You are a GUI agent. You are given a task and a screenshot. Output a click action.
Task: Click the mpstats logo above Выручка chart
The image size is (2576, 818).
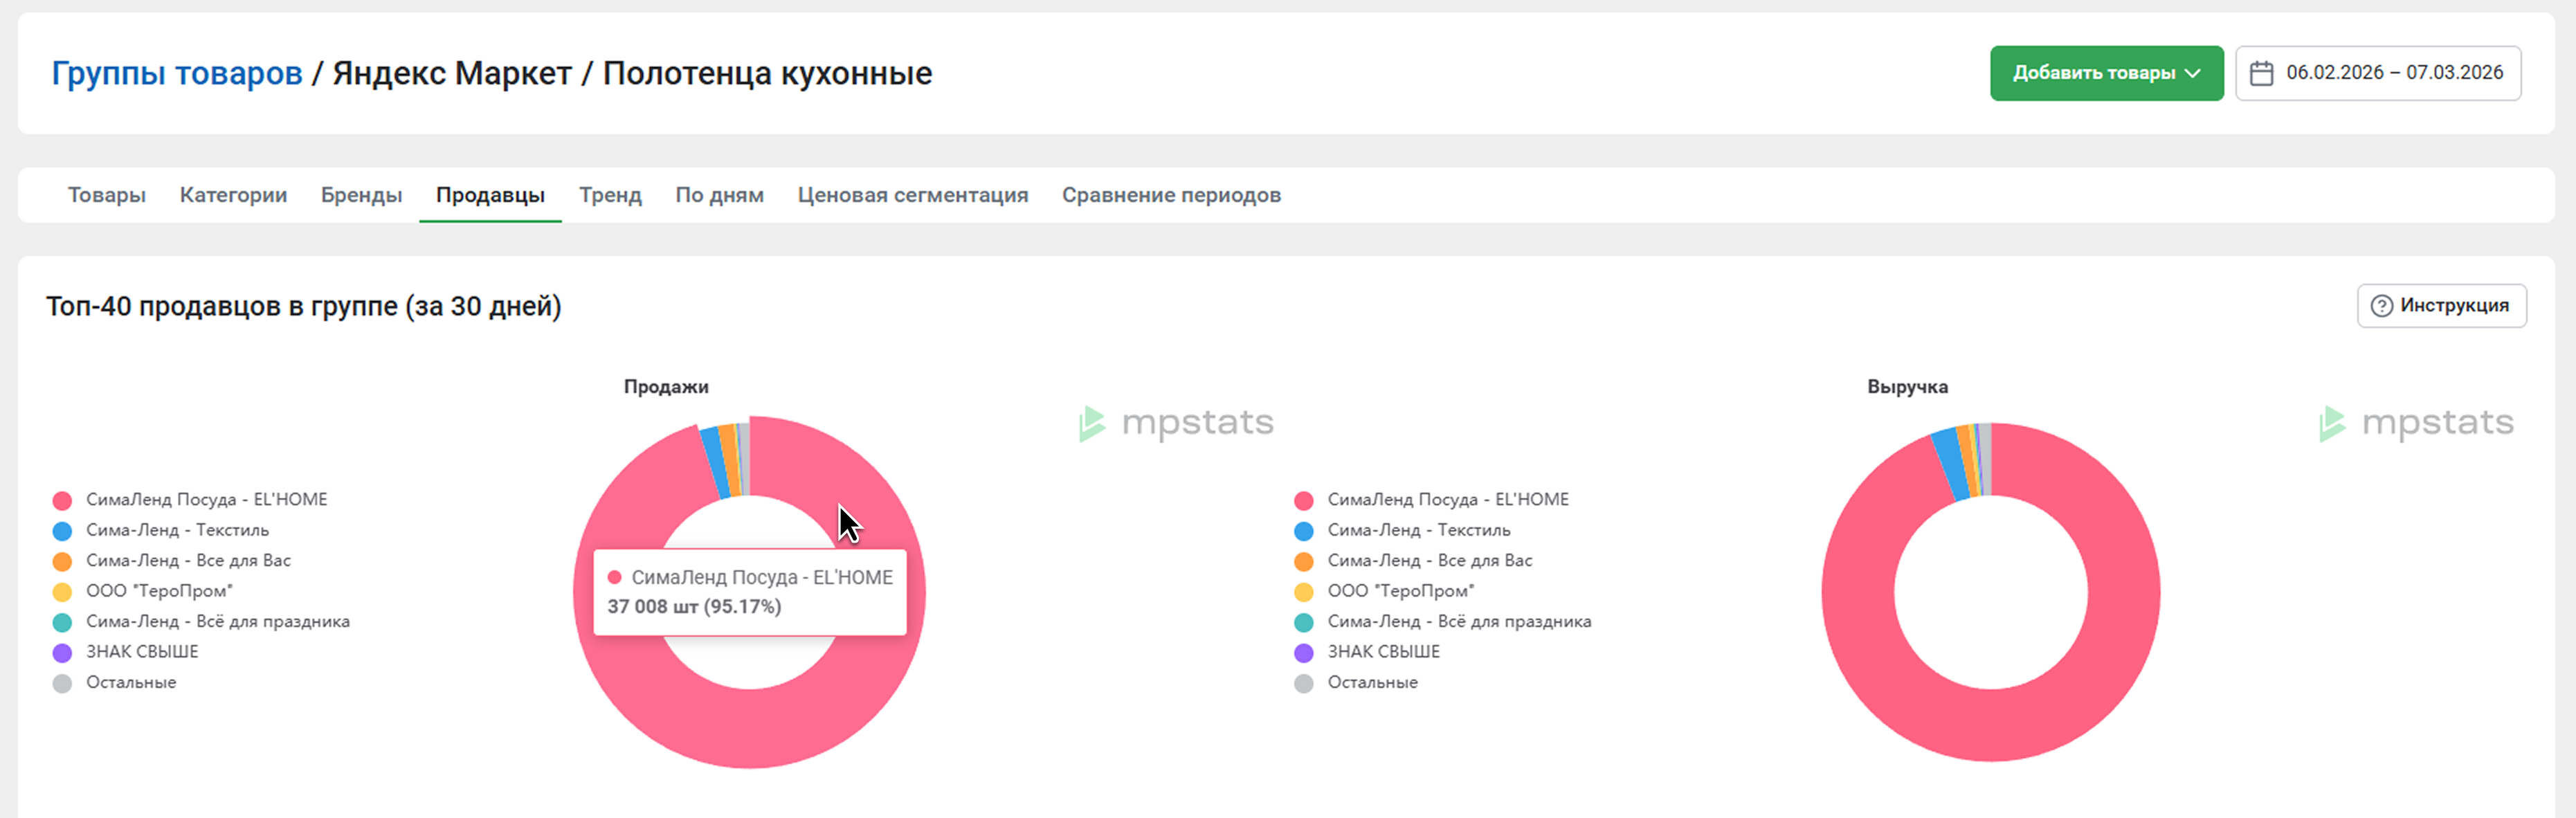pos(2416,423)
